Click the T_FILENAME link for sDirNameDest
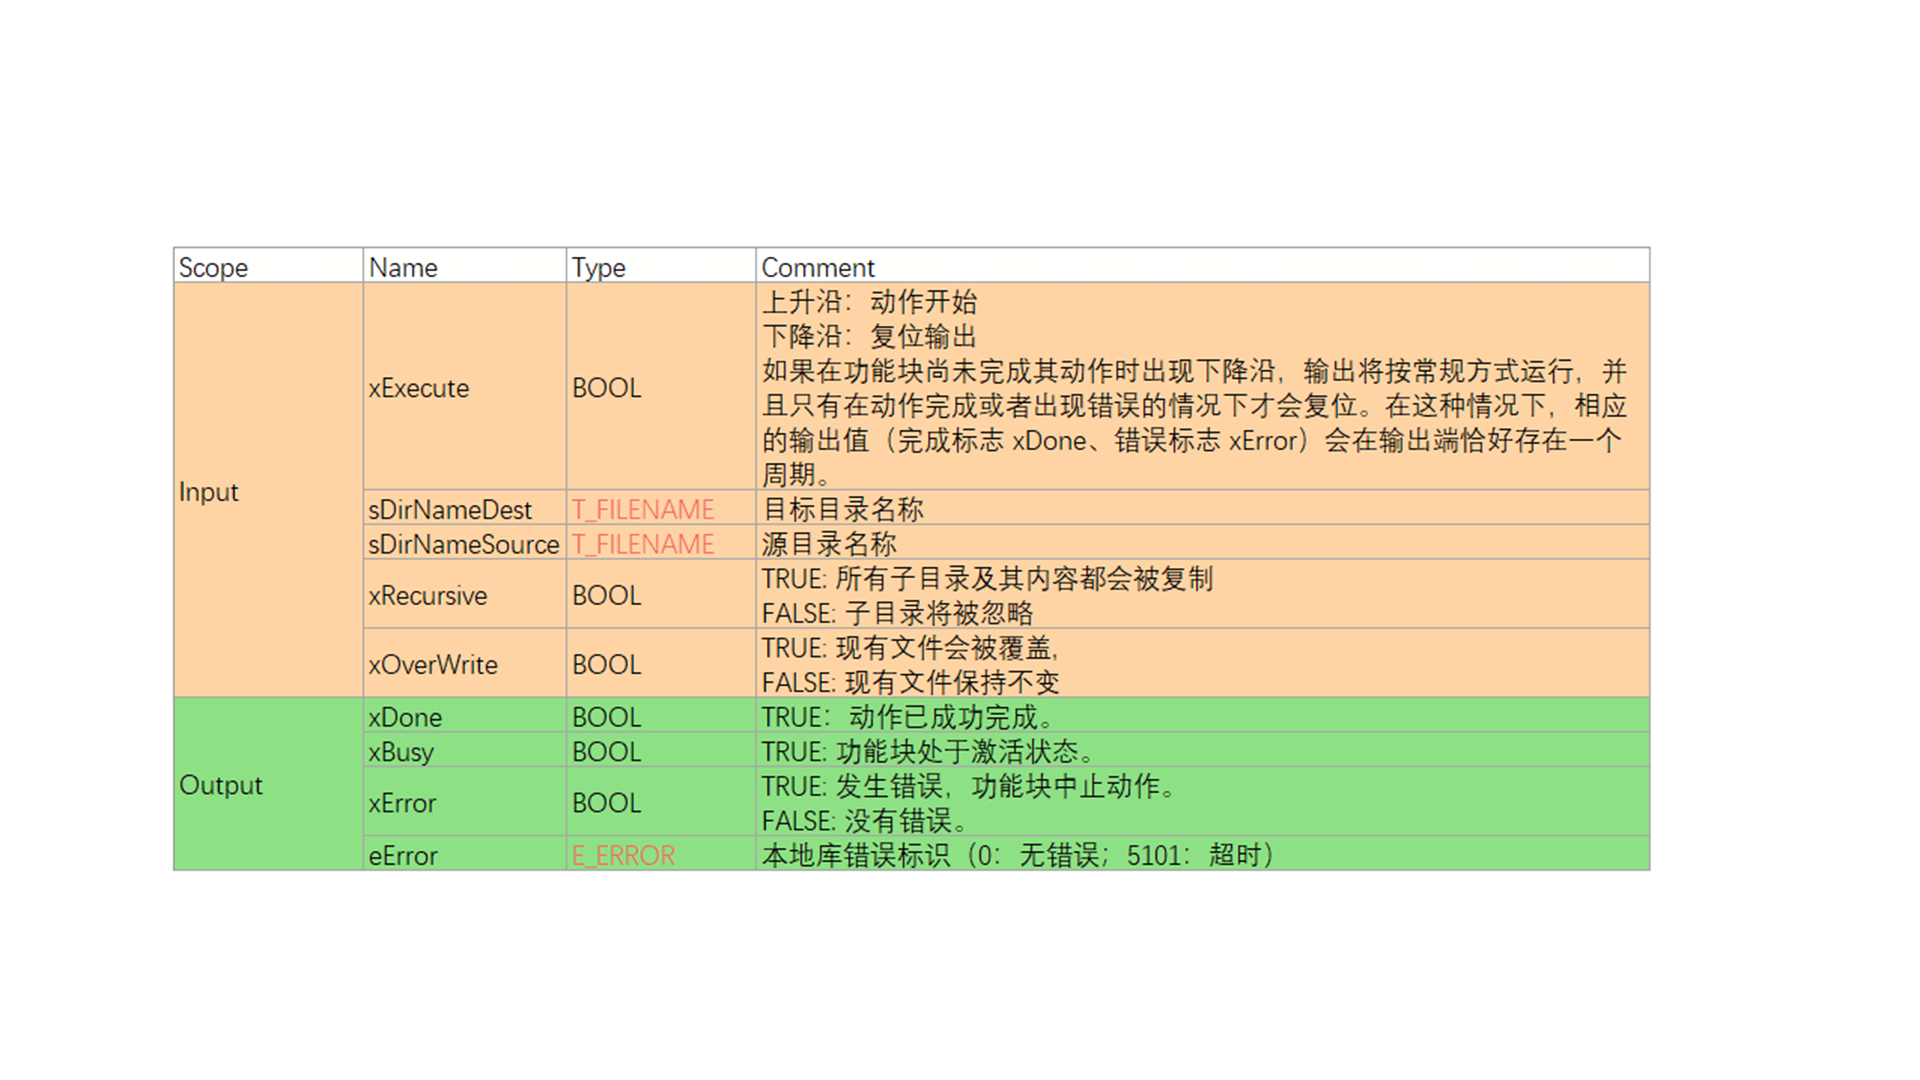This screenshot has height=1080, width=1920. tap(642, 509)
